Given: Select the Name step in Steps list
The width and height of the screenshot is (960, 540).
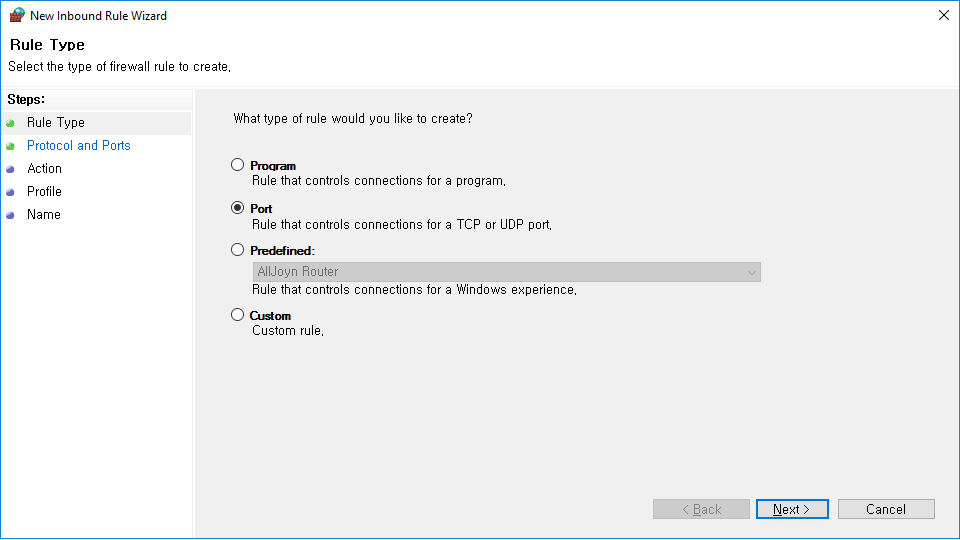Looking at the screenshot, I should [x=44, y=215].
